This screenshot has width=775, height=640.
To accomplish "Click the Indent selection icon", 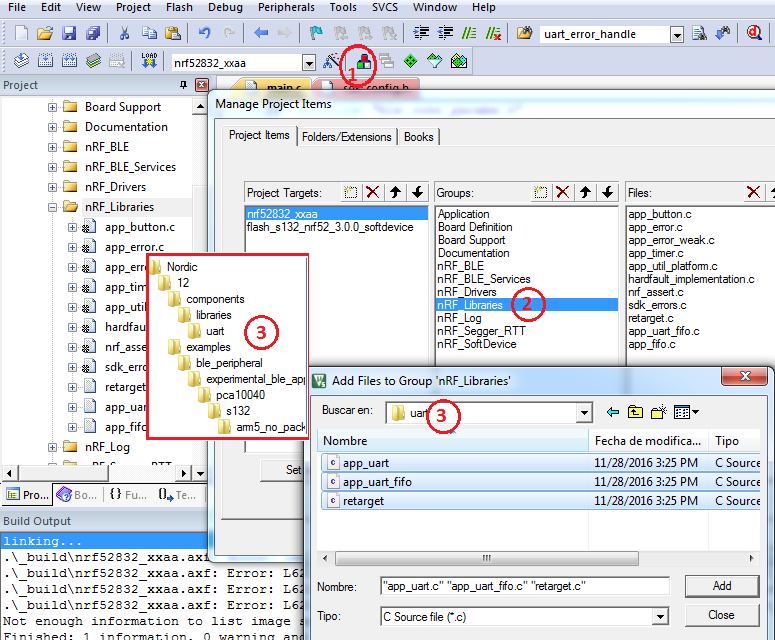I will 421,34.
